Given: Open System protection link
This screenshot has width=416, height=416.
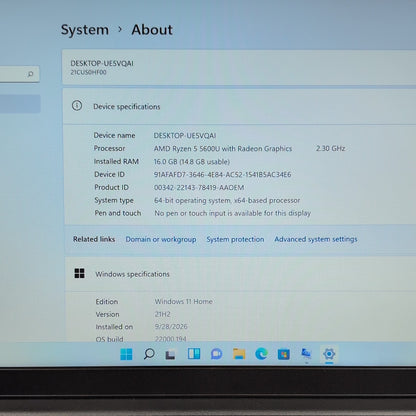Looking at the screenshot, I should [235, 239].
